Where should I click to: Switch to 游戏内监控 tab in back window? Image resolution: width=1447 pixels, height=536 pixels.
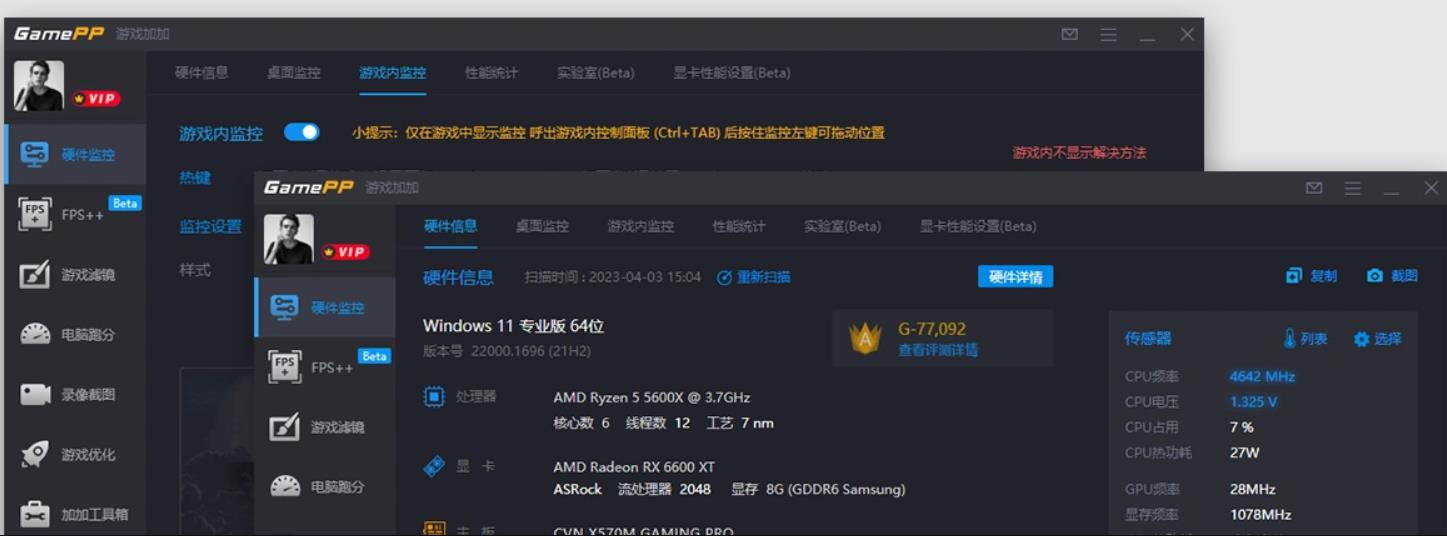tap(392, 72)
